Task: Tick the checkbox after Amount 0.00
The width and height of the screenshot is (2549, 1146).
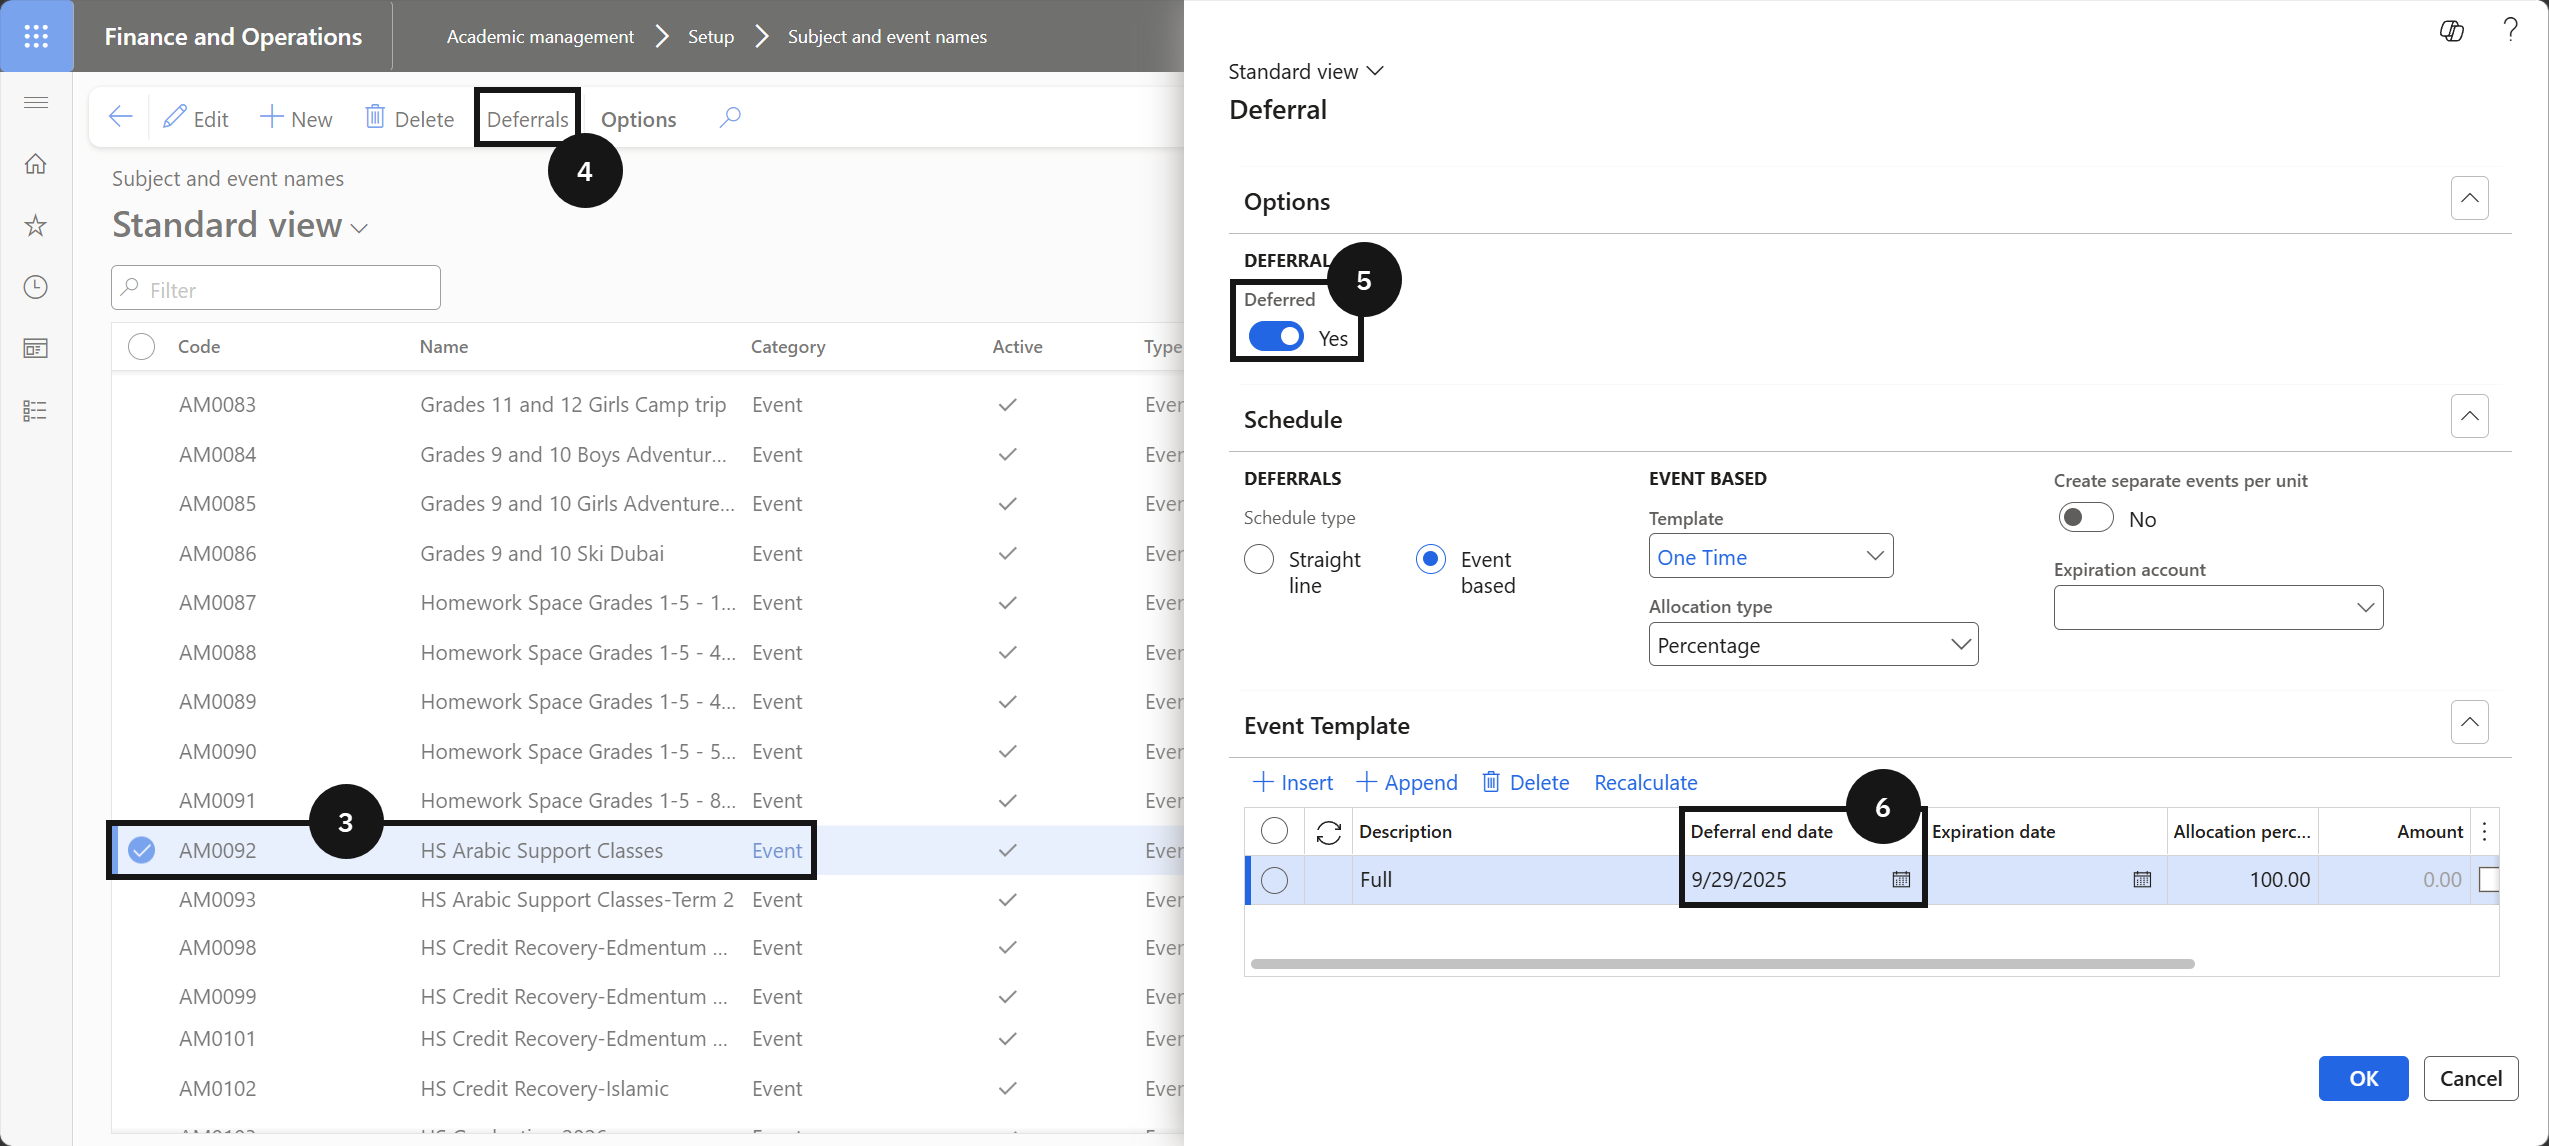Action: [x=2489, y=879]
